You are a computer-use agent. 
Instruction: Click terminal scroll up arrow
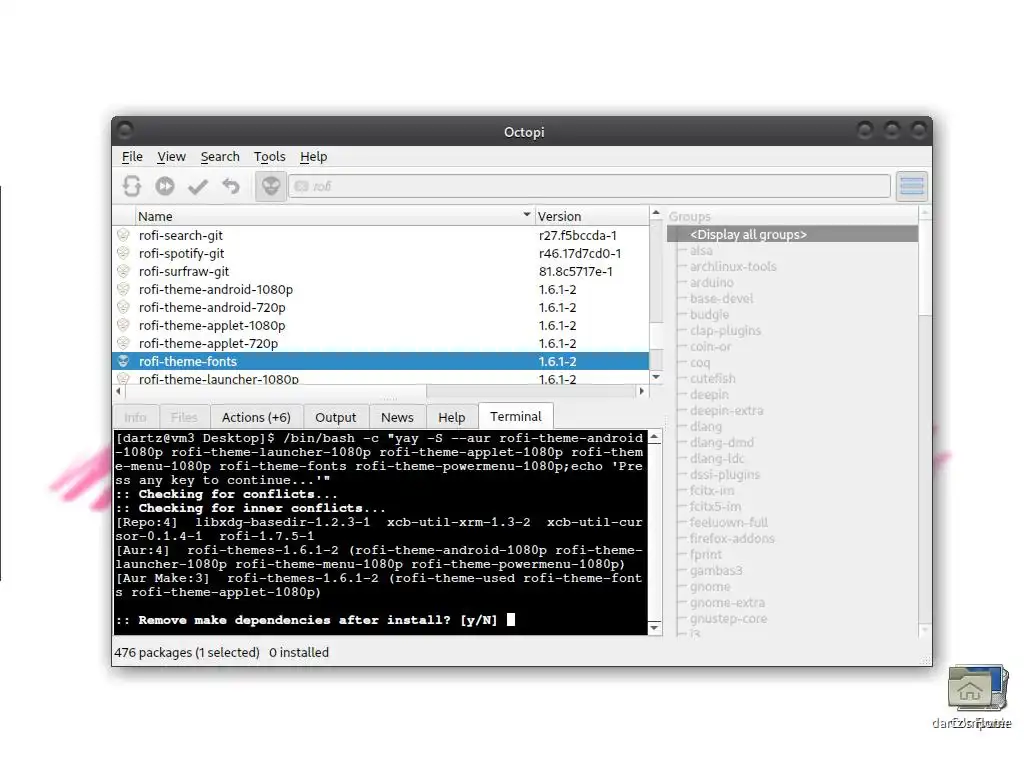[654, 438]
